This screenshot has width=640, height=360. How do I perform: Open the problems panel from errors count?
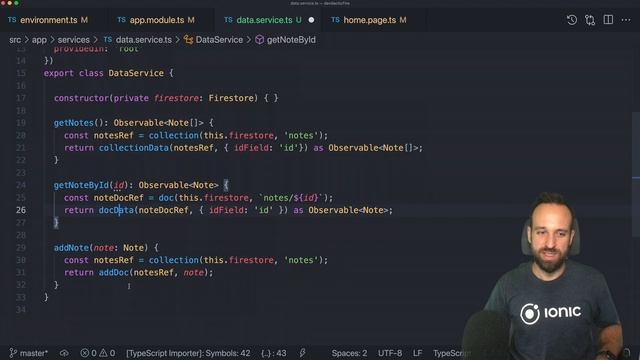tap(88, 353)
